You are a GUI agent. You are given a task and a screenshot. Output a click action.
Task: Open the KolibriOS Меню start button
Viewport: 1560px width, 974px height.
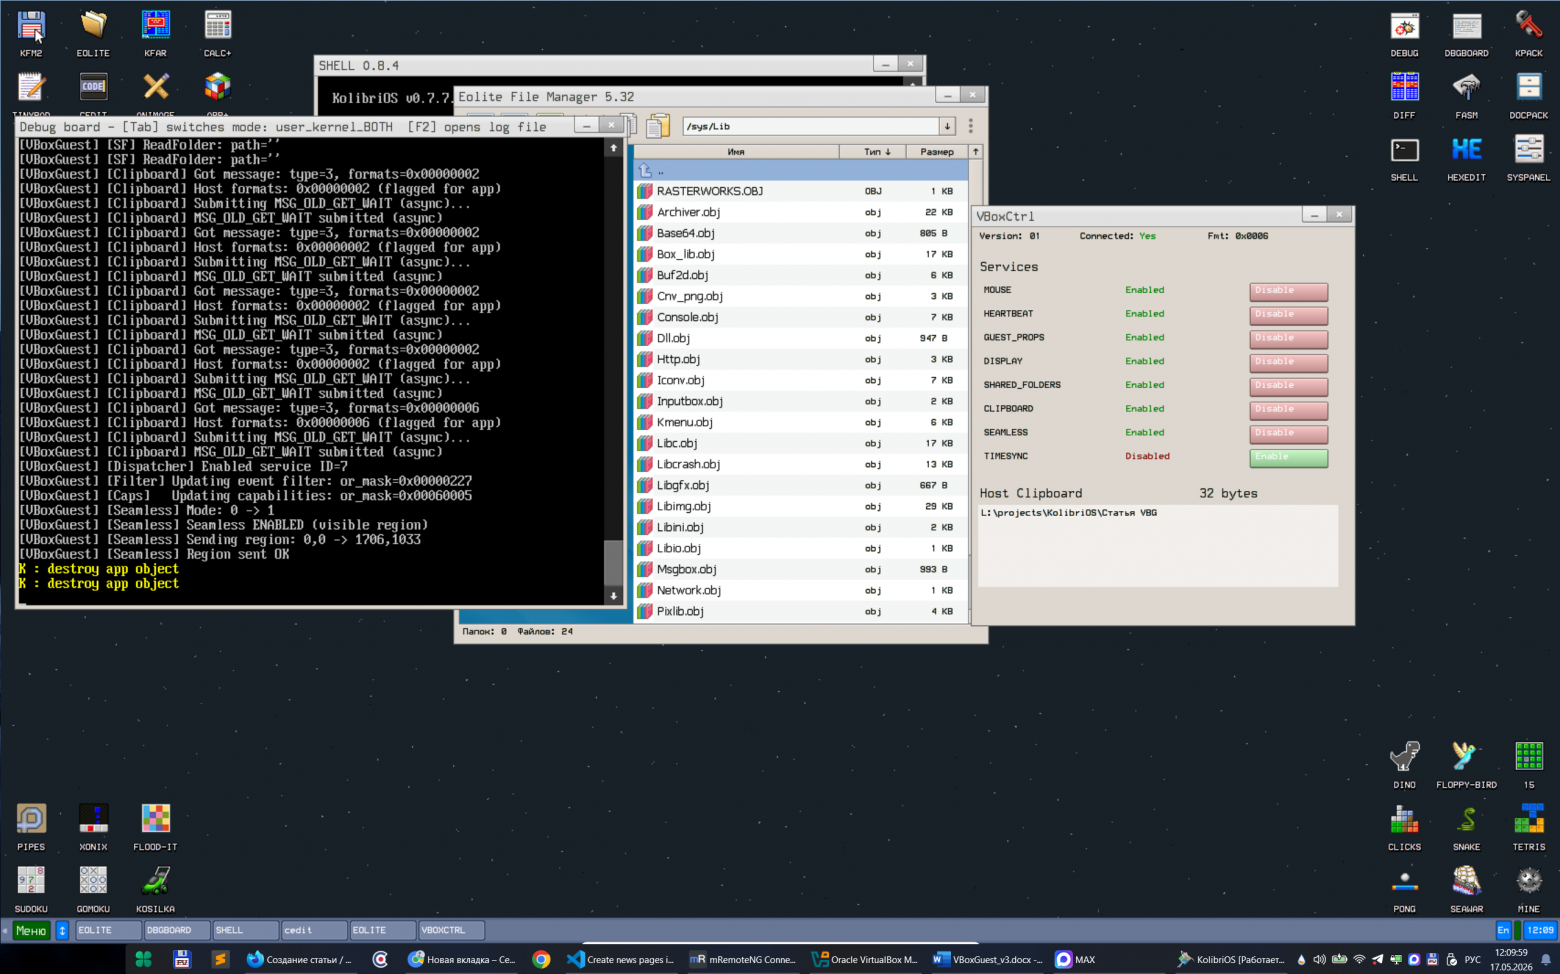(31, 930)
